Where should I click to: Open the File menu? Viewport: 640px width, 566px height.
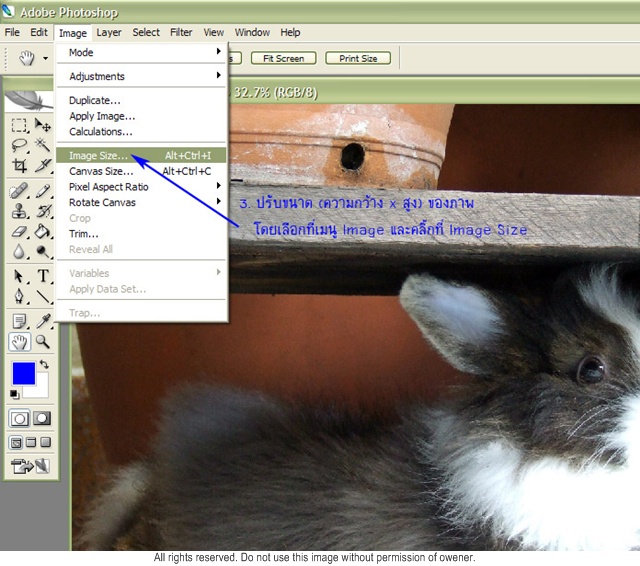[12, 32]
